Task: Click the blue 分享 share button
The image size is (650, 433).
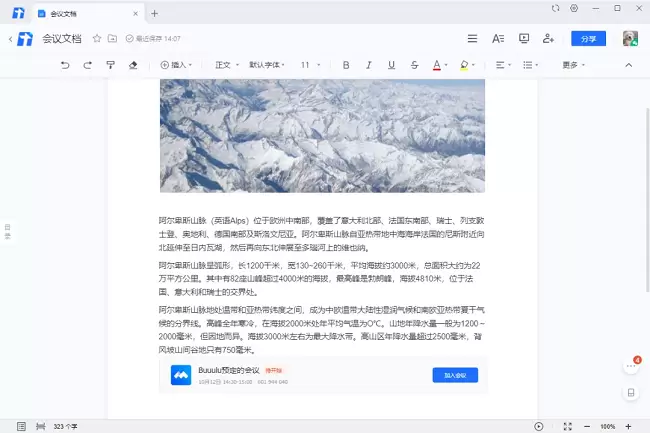Action: pos(588,39)
